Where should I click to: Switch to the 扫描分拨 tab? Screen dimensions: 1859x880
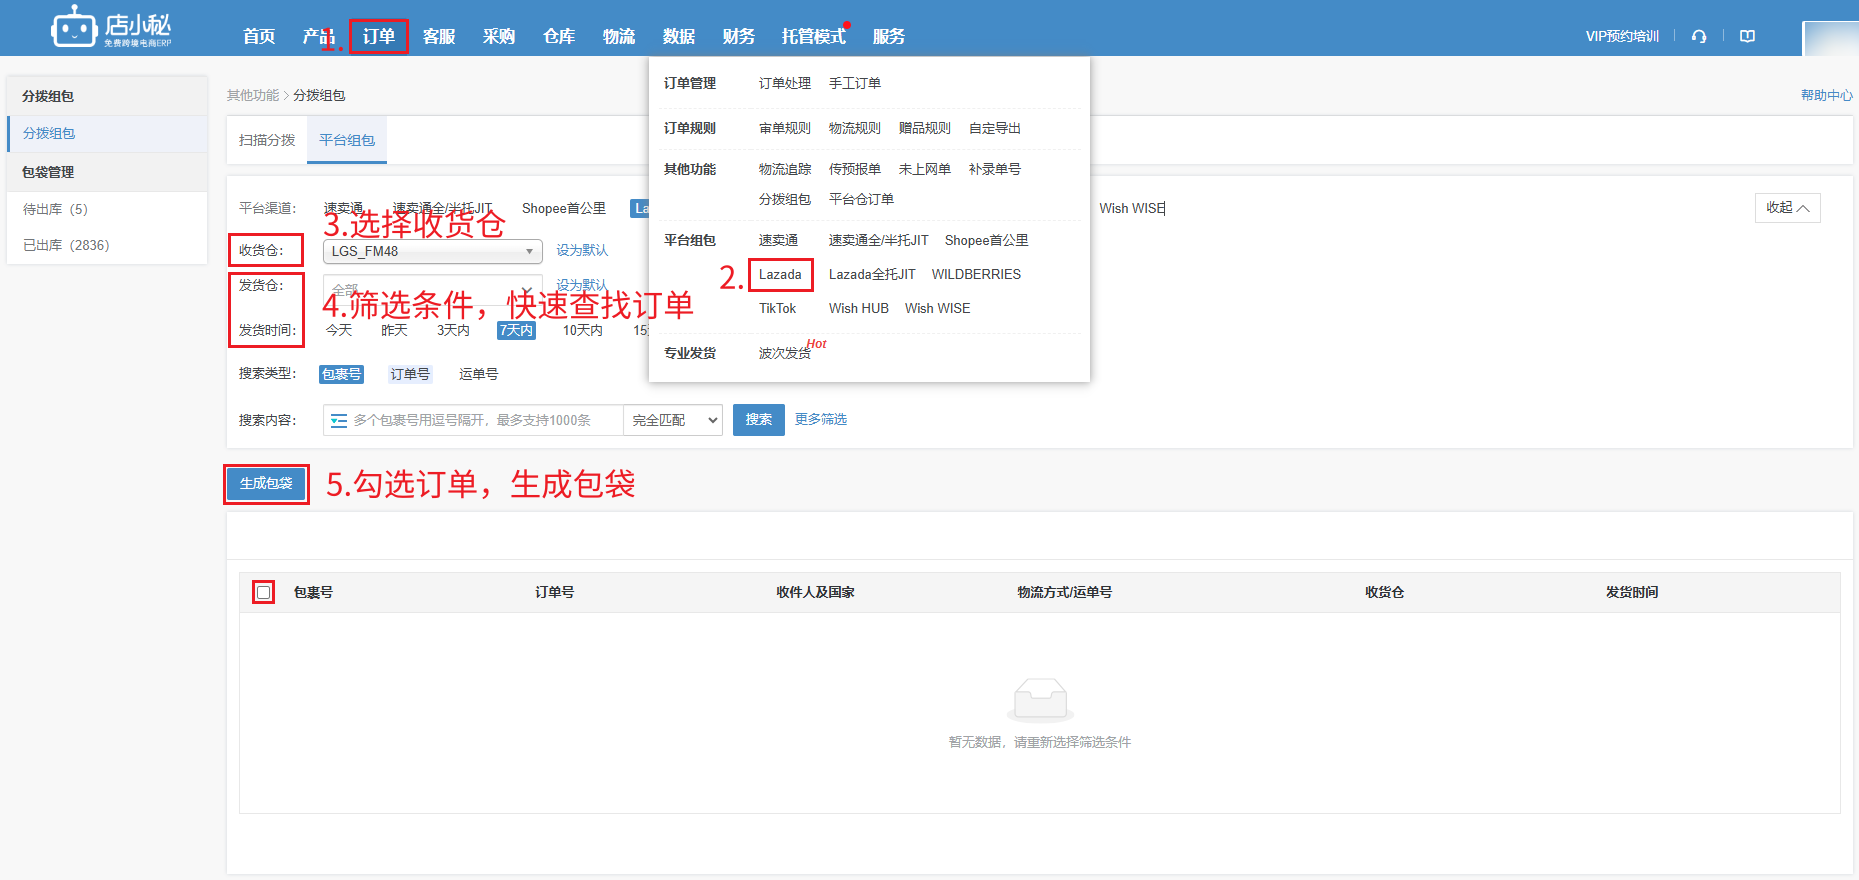[x=267, y=140]
